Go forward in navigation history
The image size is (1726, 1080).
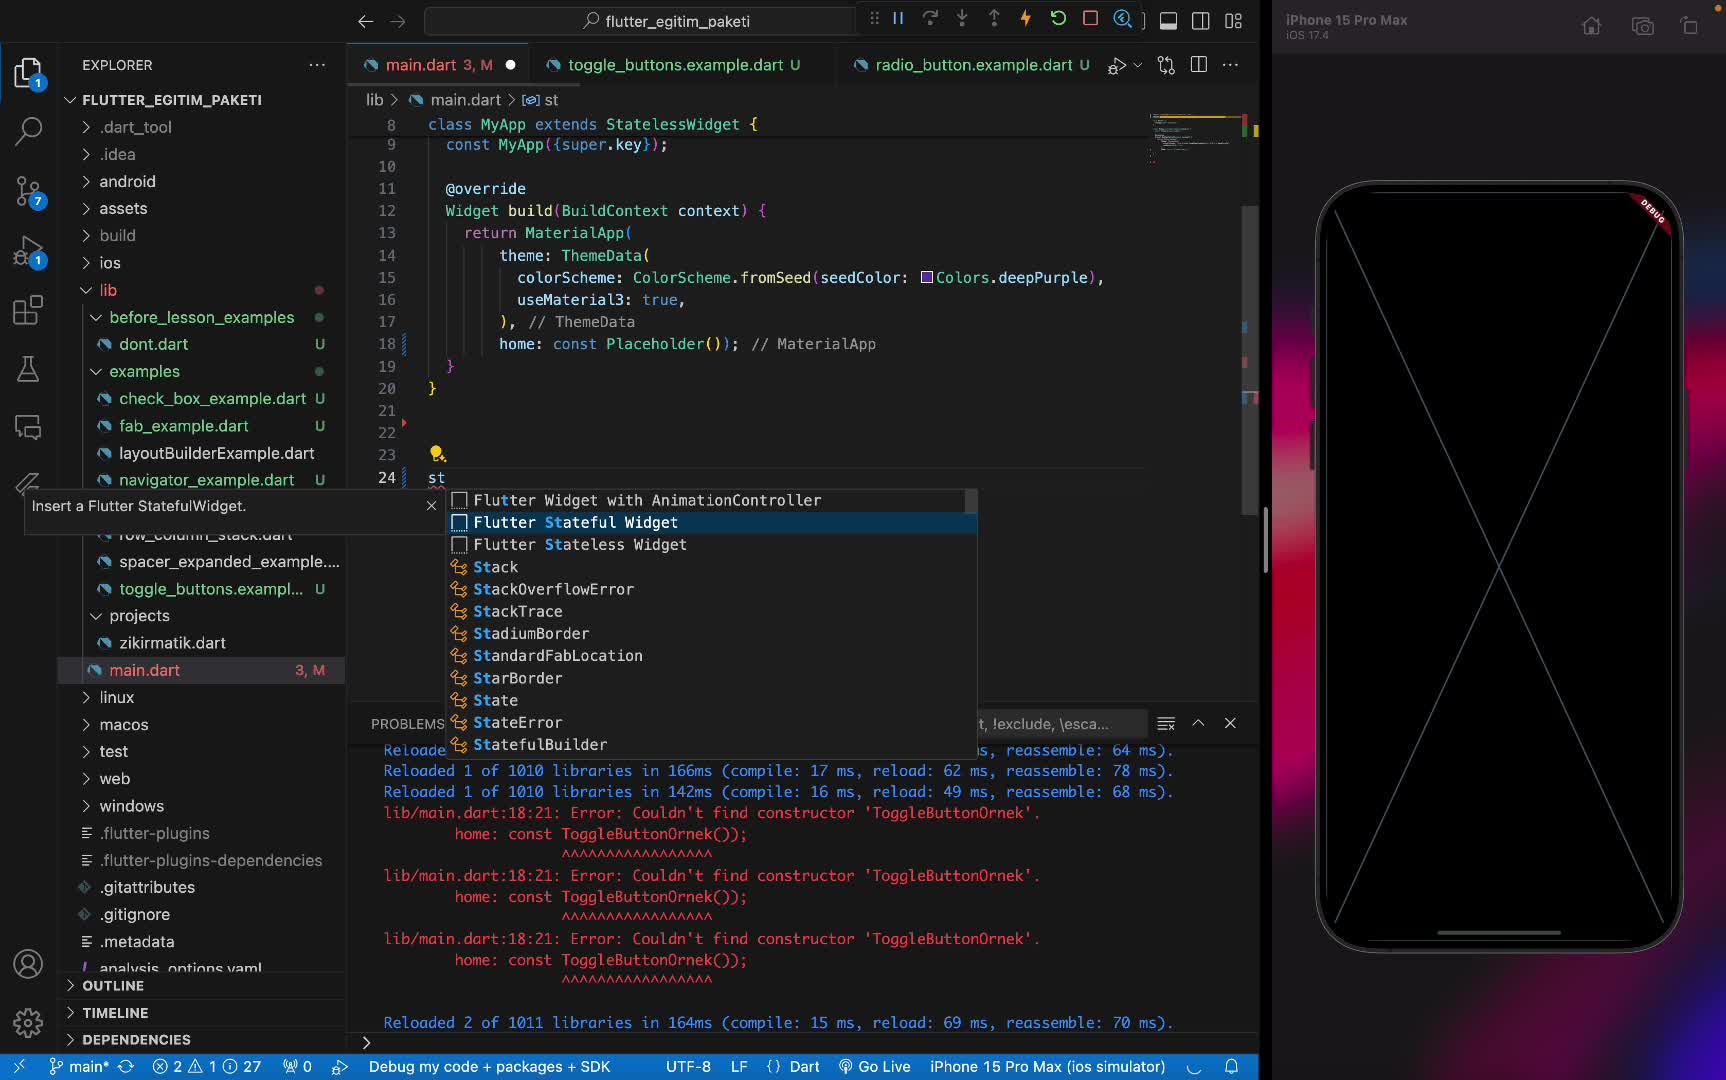pyautogui.click(x=398, y=21)
